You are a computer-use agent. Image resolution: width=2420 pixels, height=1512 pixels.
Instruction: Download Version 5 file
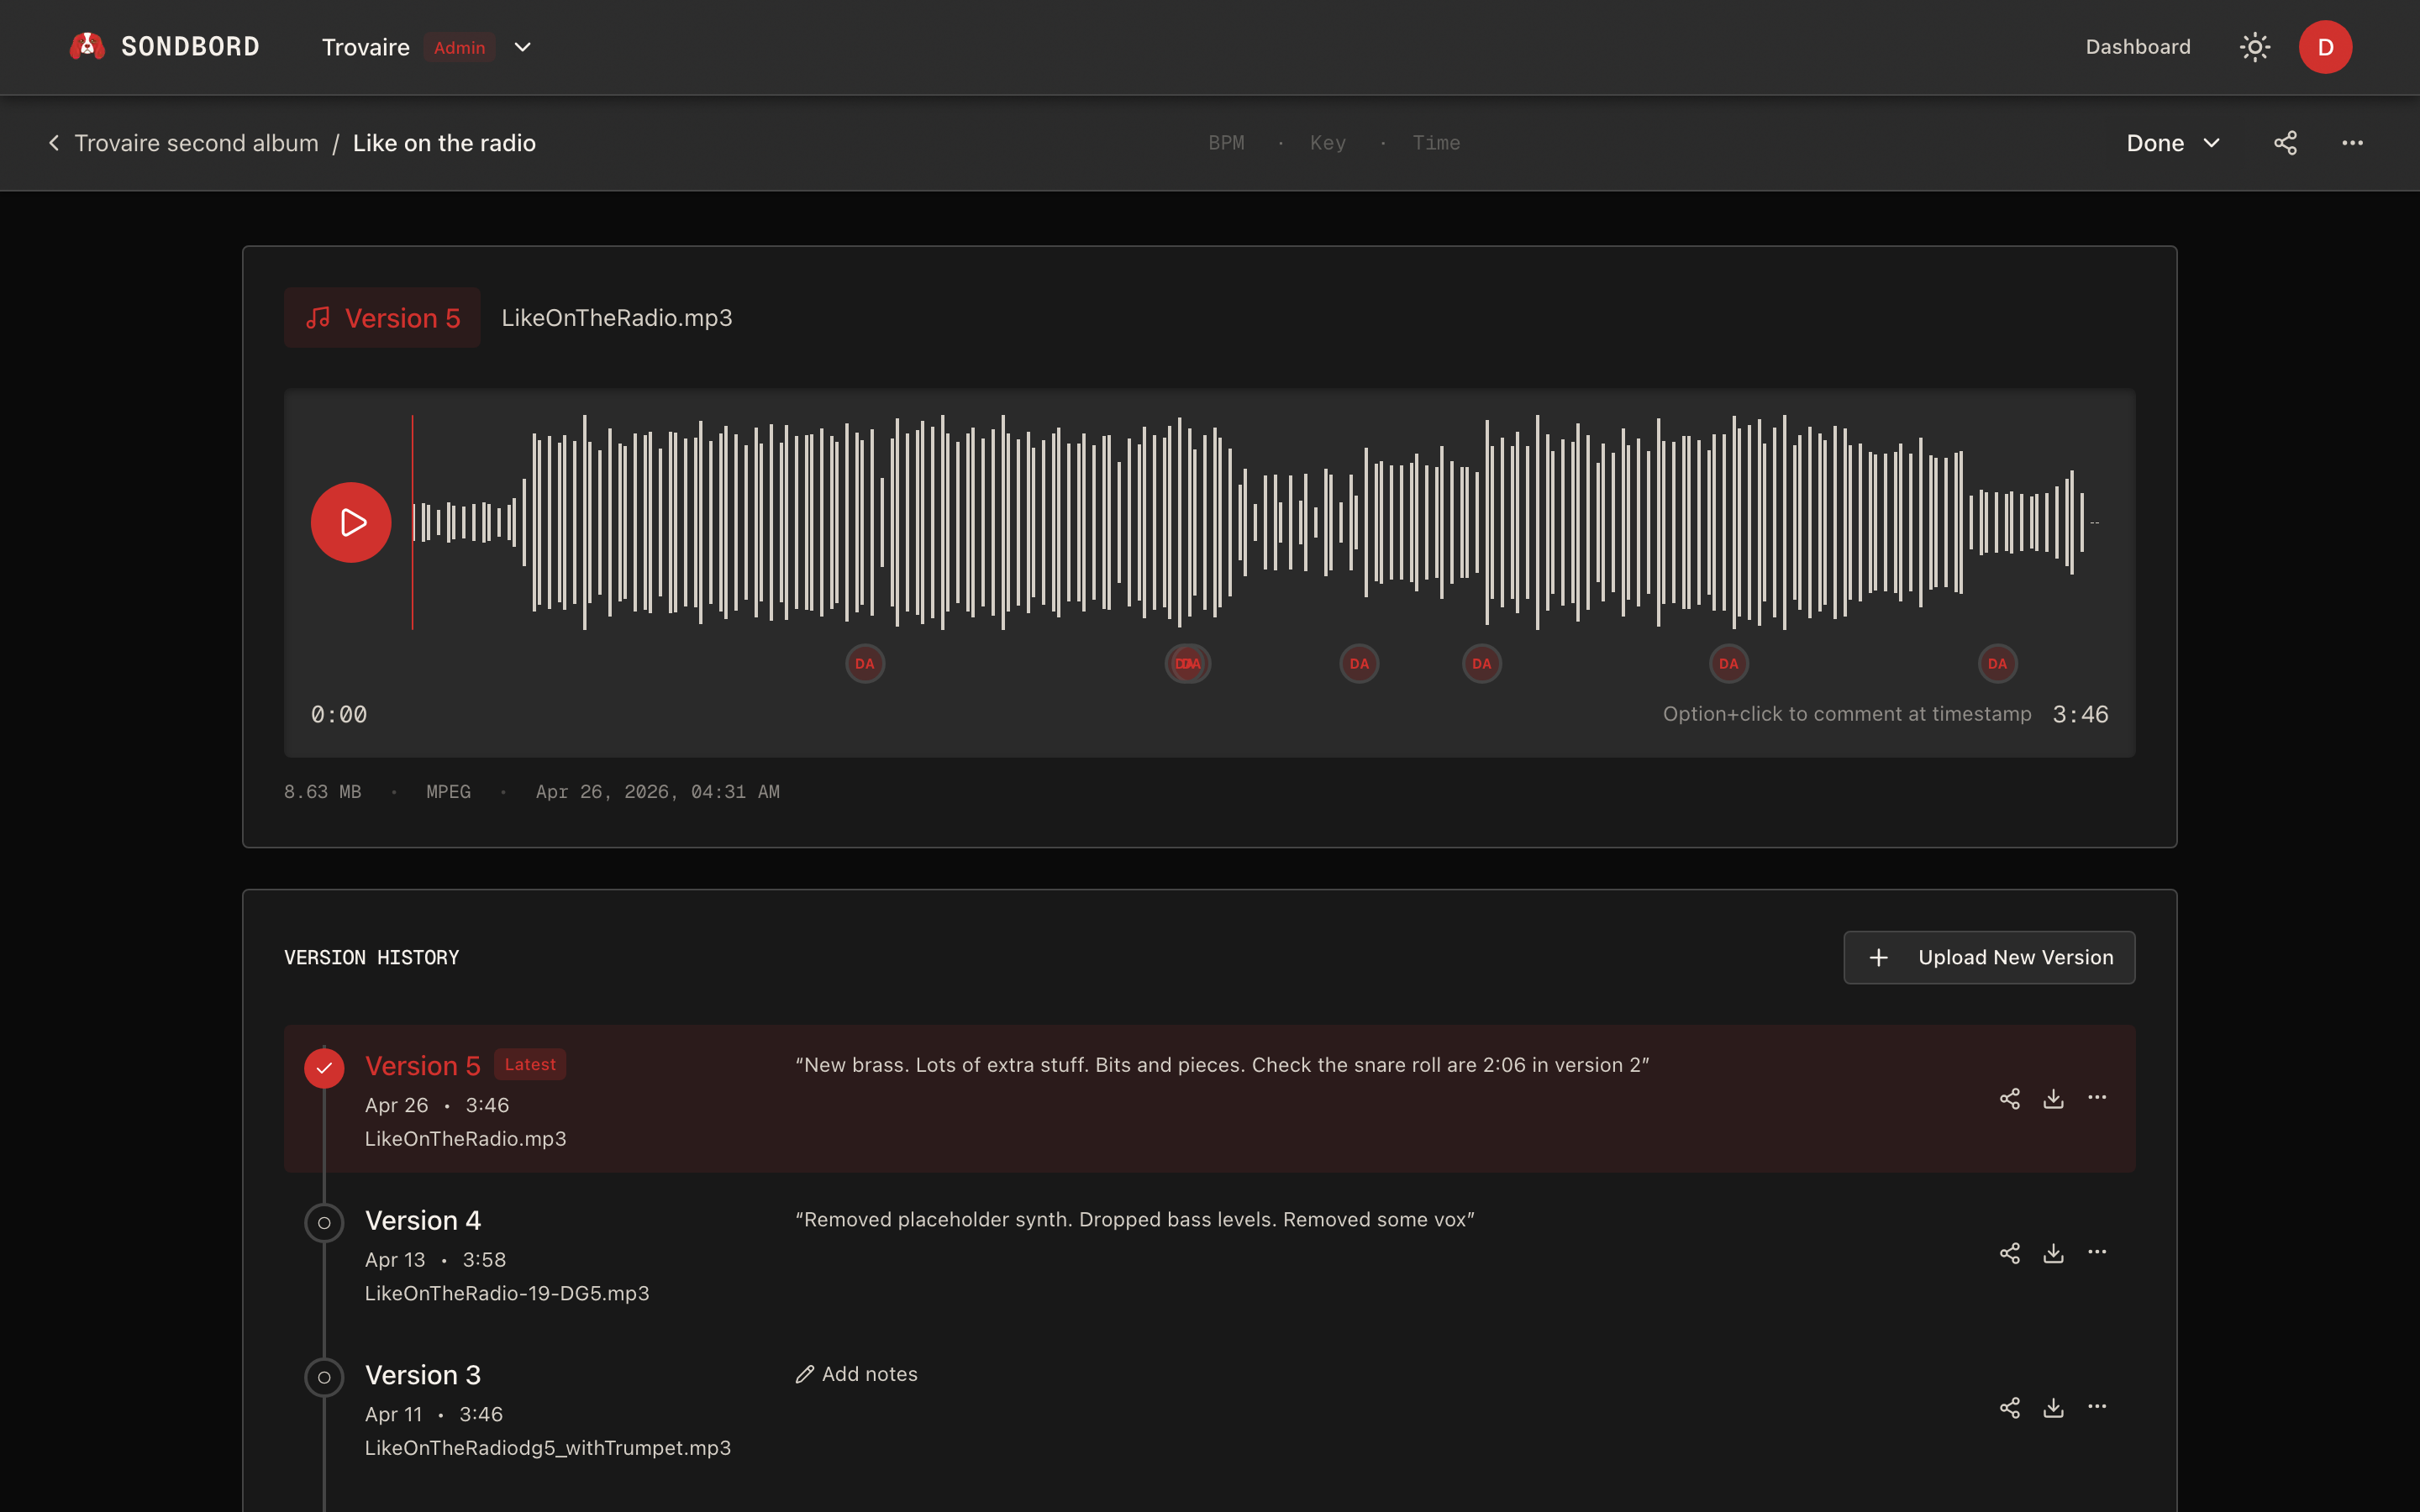pos(2053,1098)
